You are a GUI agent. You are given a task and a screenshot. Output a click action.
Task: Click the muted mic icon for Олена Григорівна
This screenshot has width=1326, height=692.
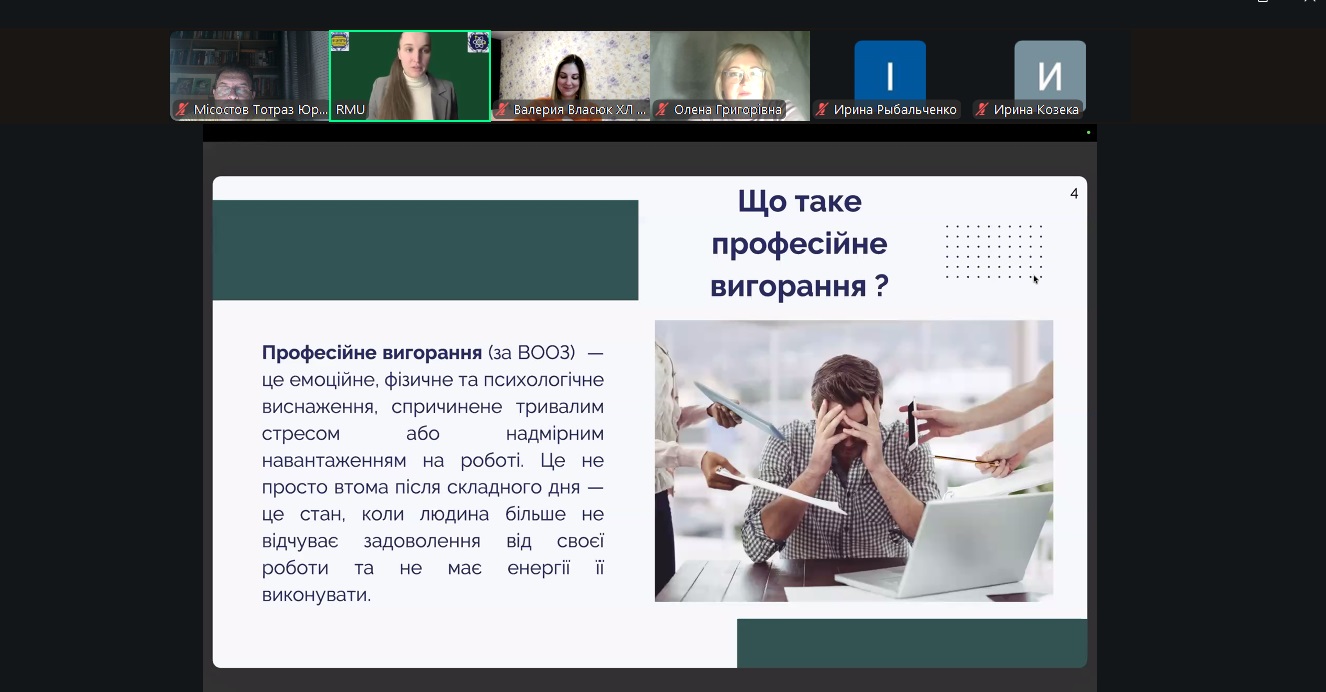663,110
